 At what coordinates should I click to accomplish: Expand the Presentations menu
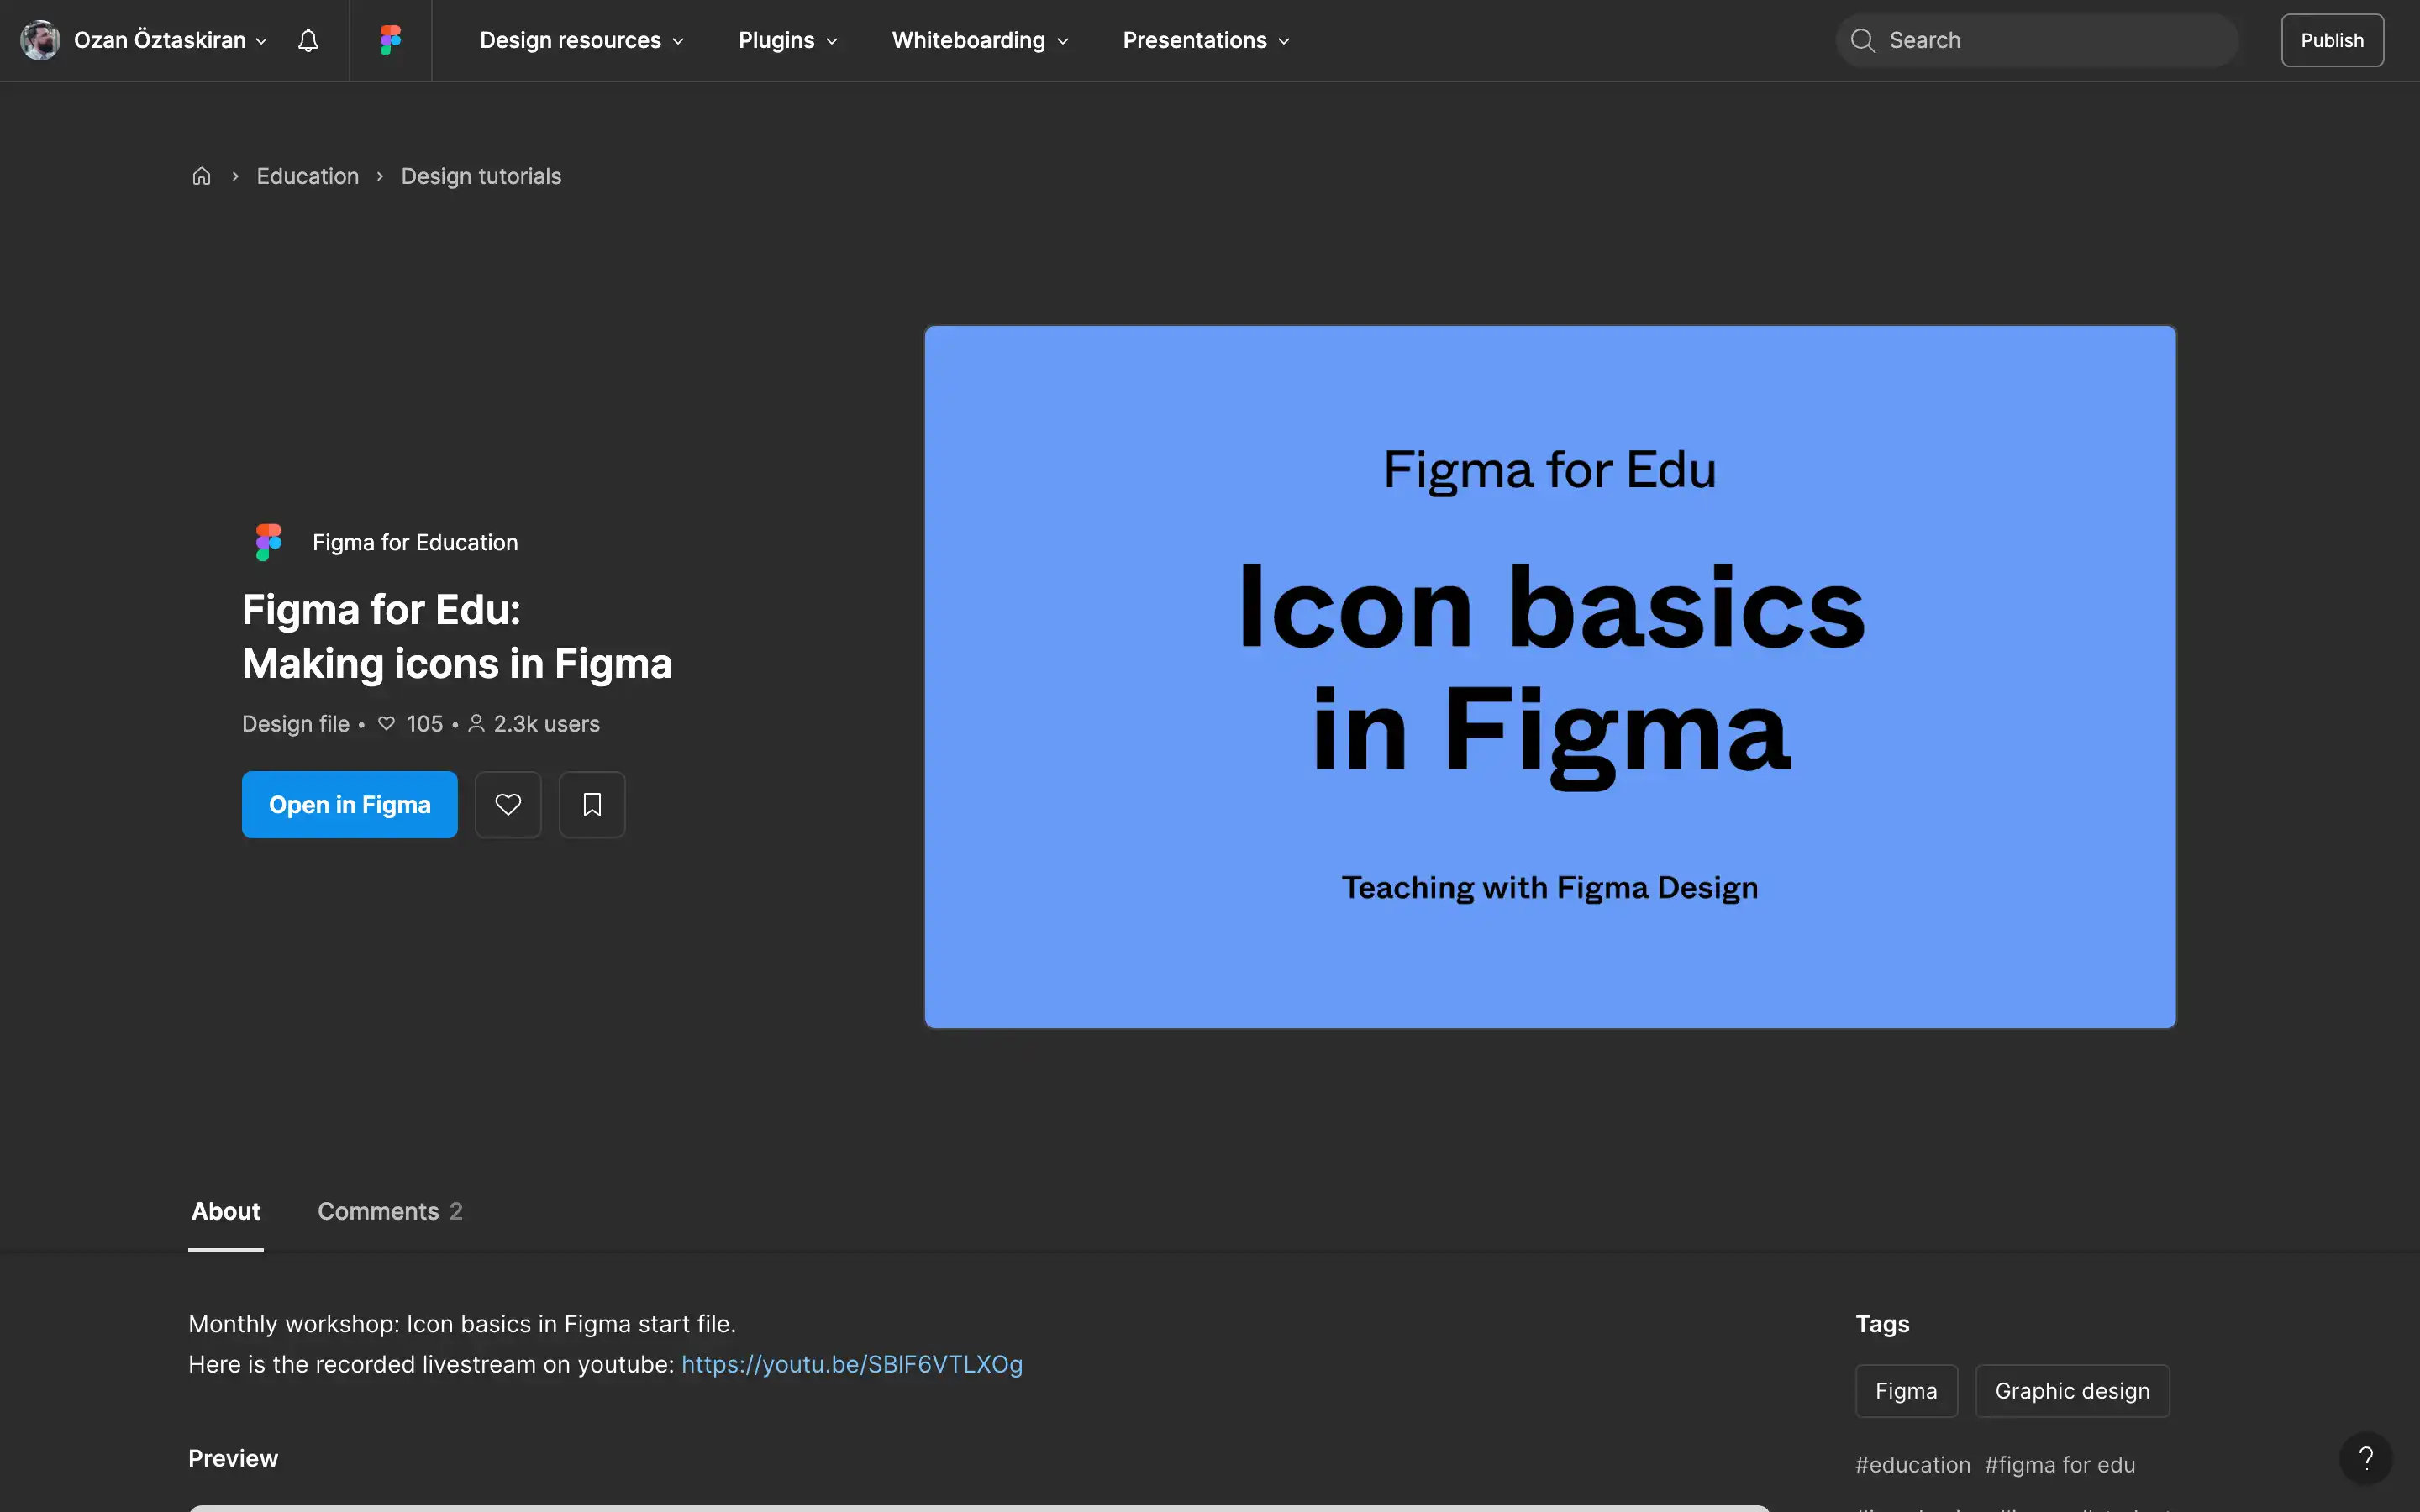(x=1206, y=40)
